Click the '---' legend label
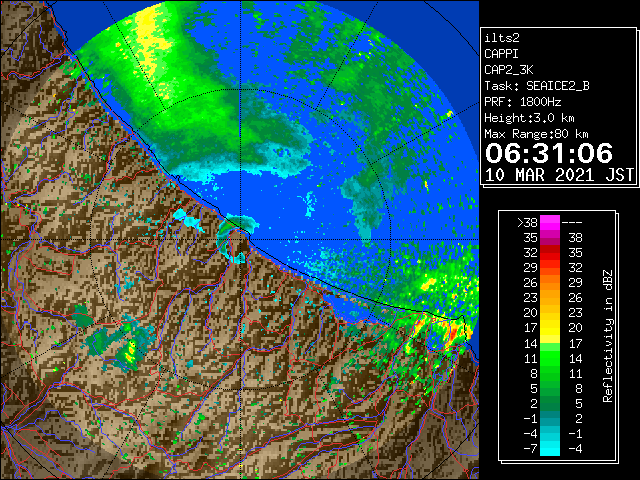The image size is (640, 480). click(572, 223)
